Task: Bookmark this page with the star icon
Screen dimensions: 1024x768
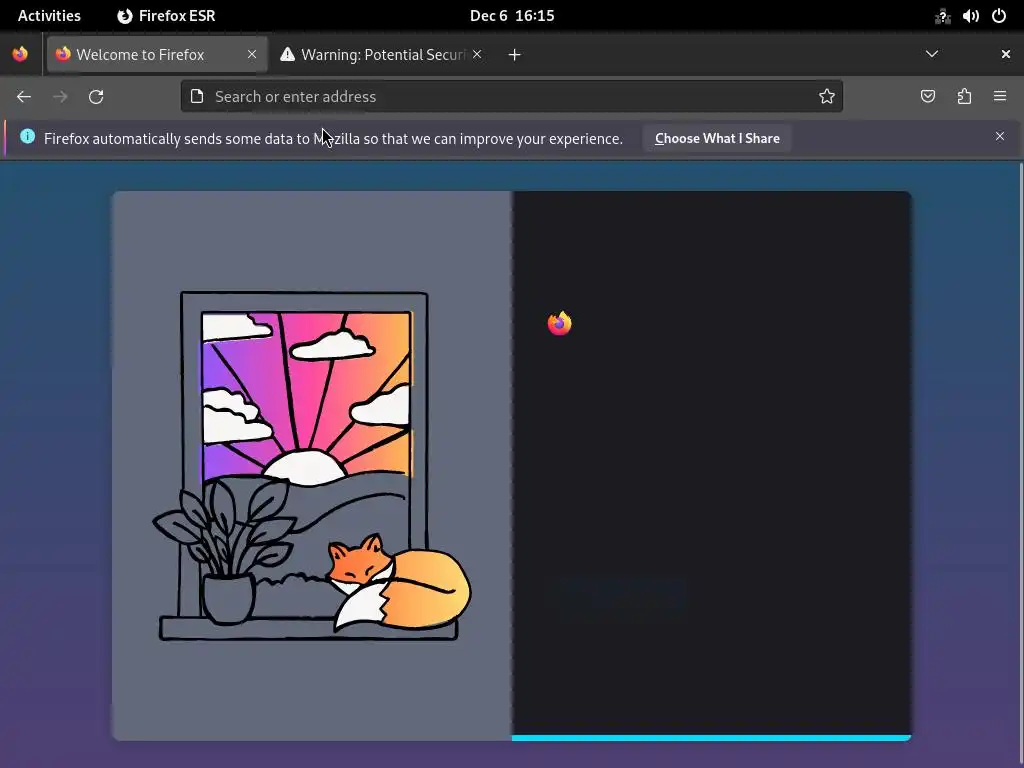Action: coord(827,97)
